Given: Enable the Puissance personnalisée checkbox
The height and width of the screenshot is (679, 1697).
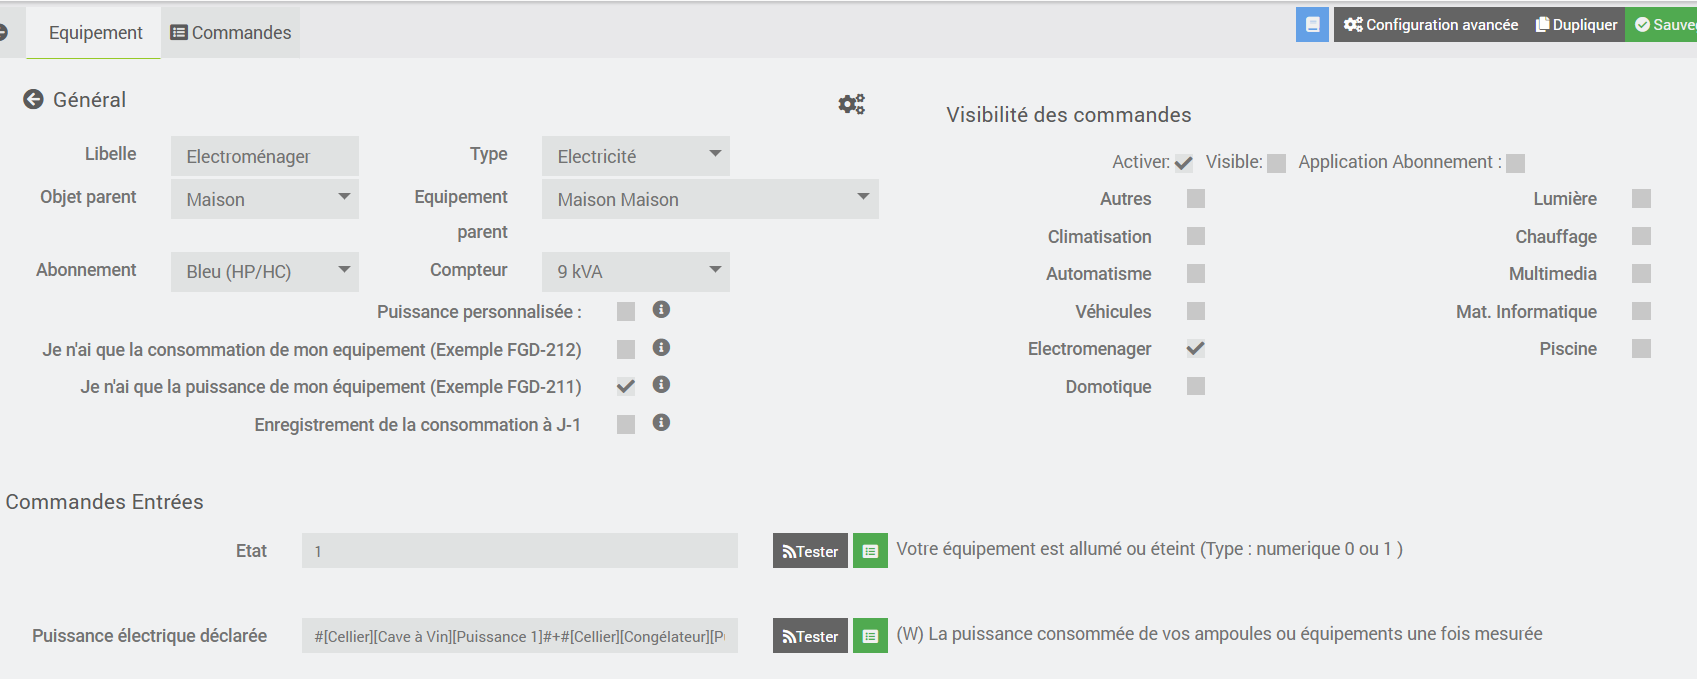Looking at the screenshot, I should (626, 312).
